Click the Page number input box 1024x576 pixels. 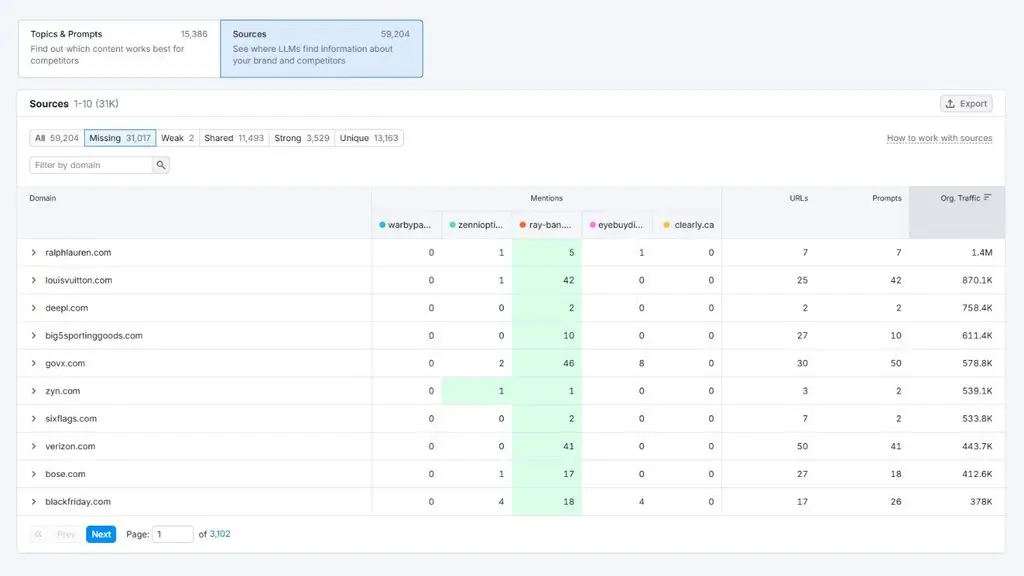pos(172,534)
